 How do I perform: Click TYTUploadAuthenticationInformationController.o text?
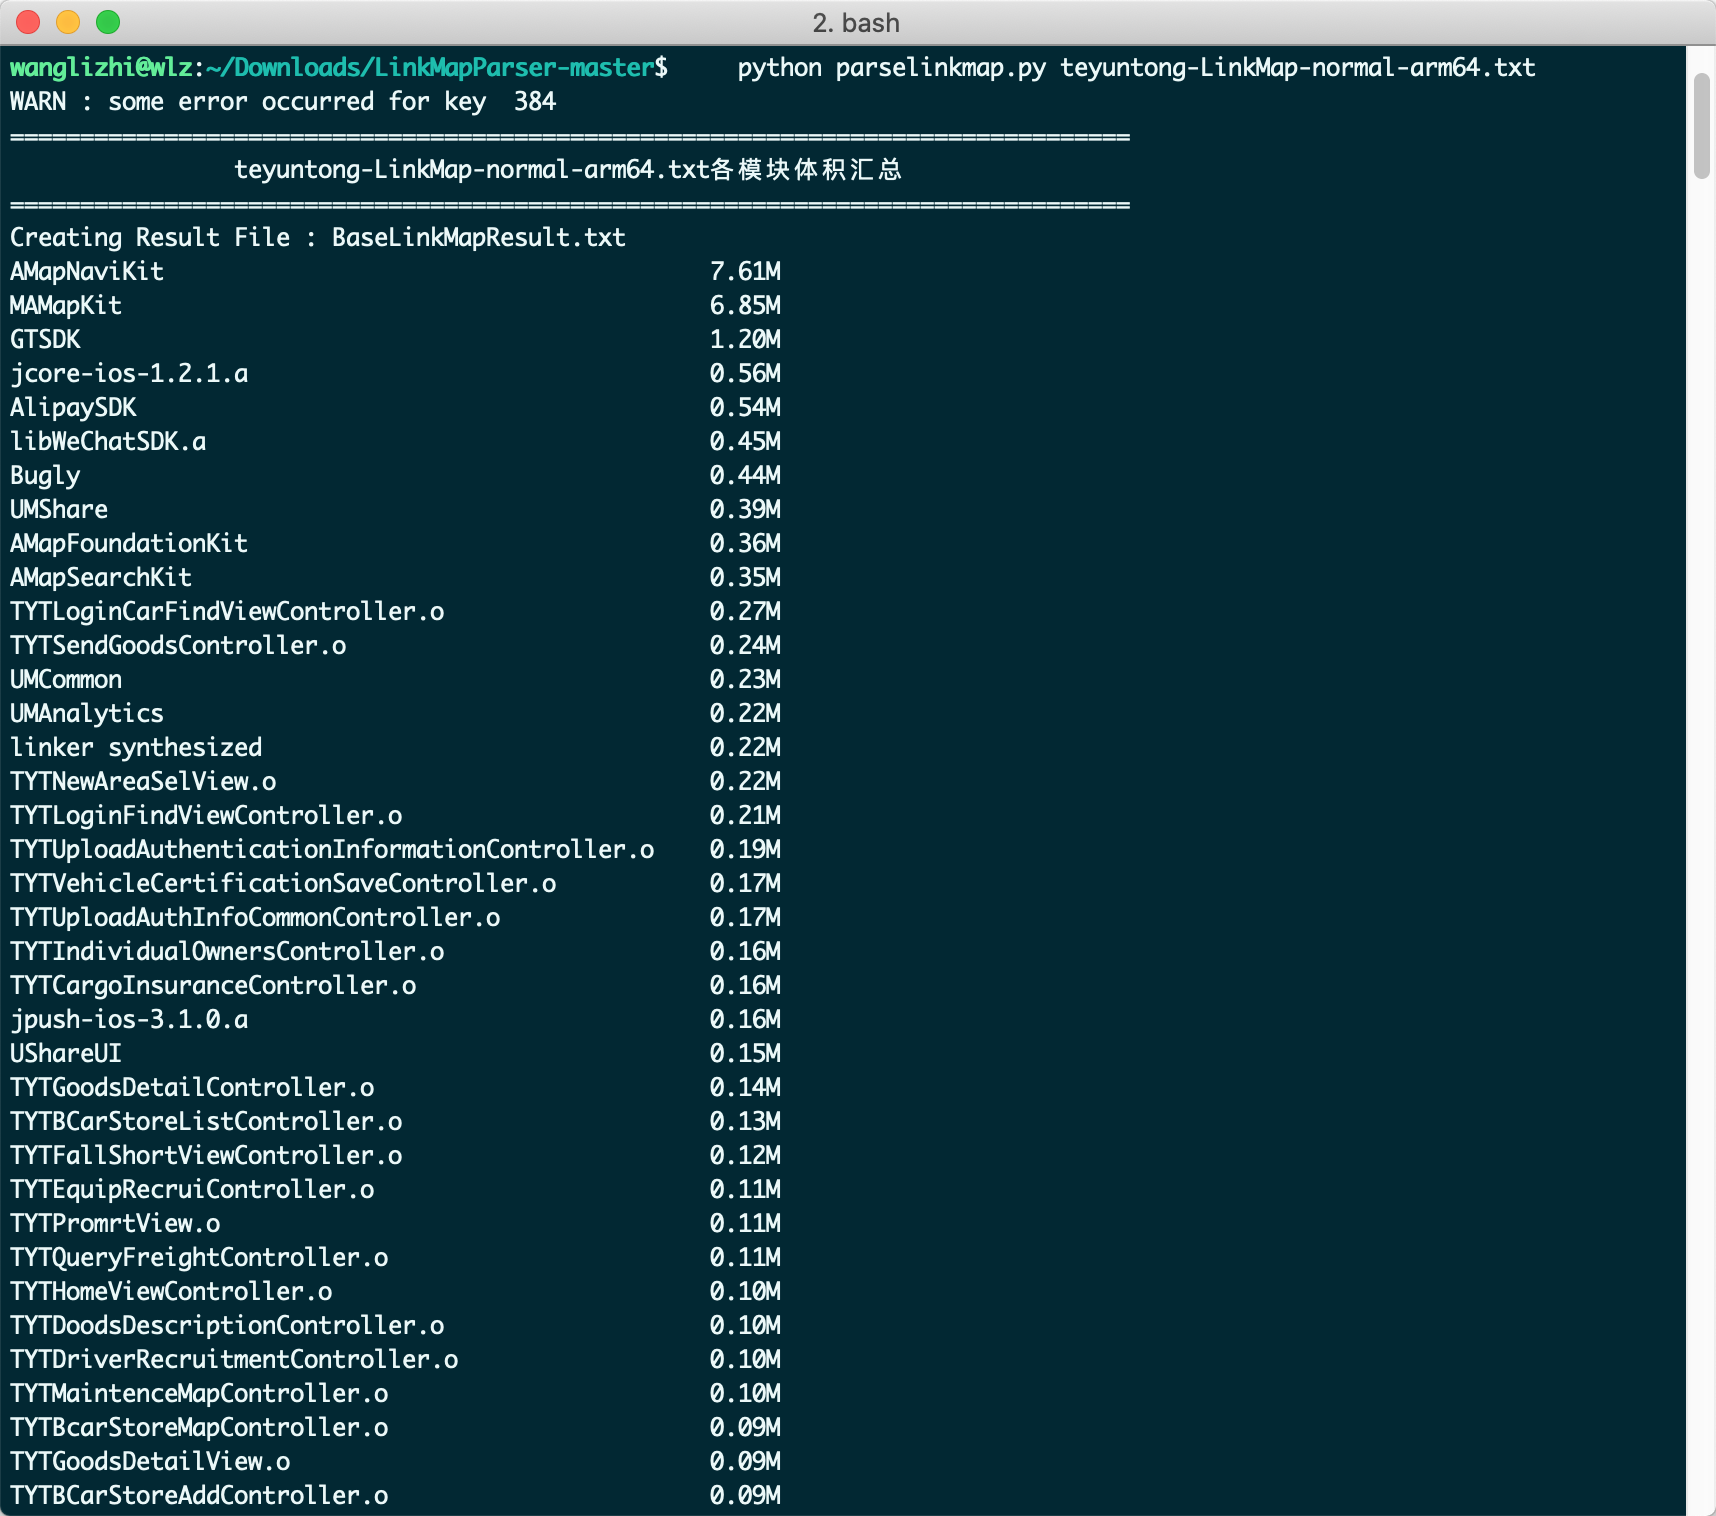coord(332,850)
